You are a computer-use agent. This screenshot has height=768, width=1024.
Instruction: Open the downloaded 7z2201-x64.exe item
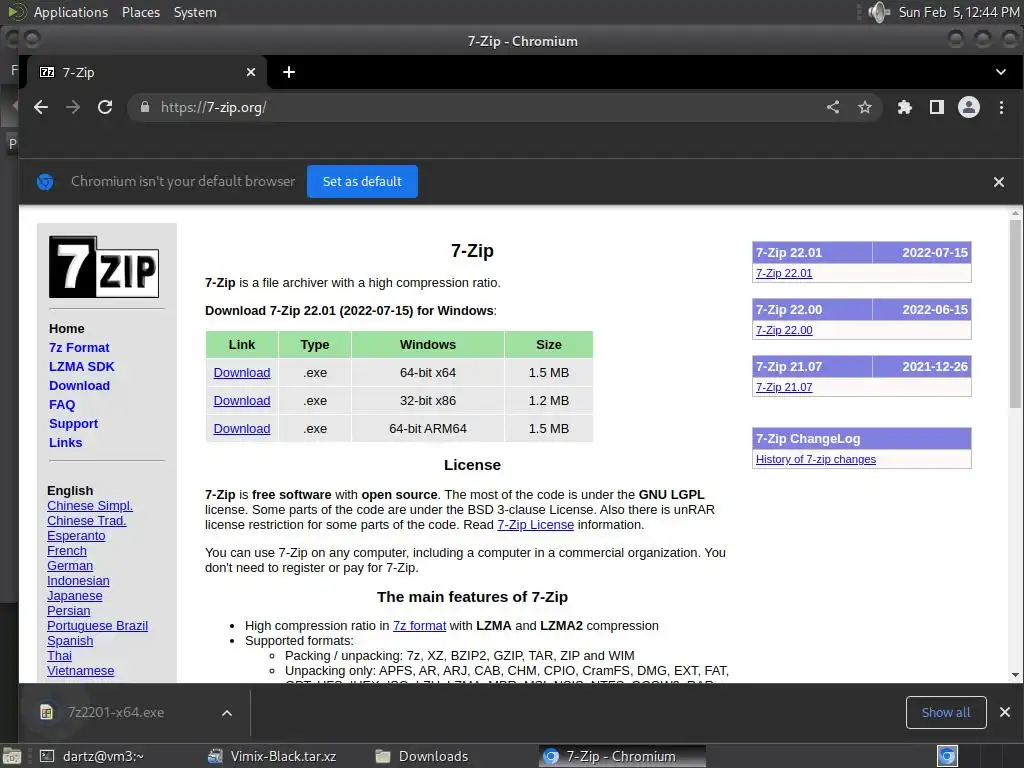tap(114, 712)
